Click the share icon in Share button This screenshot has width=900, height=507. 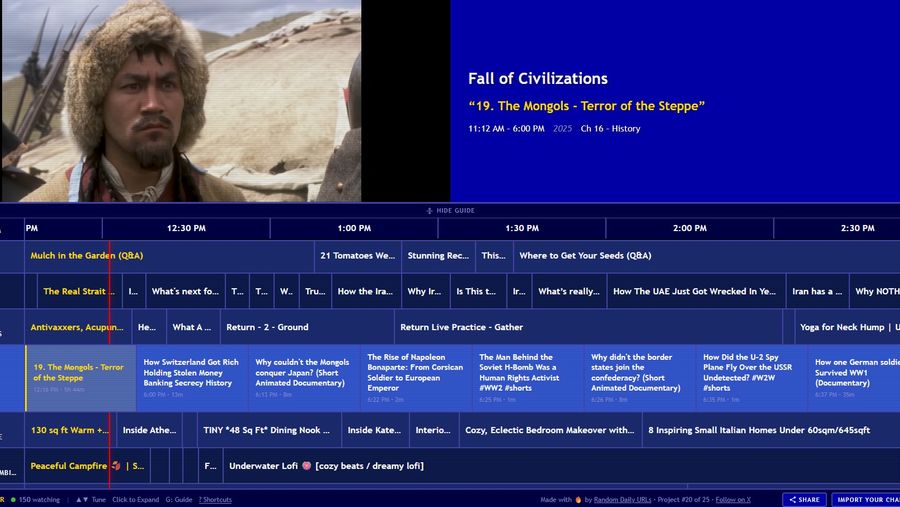[793, 500]
